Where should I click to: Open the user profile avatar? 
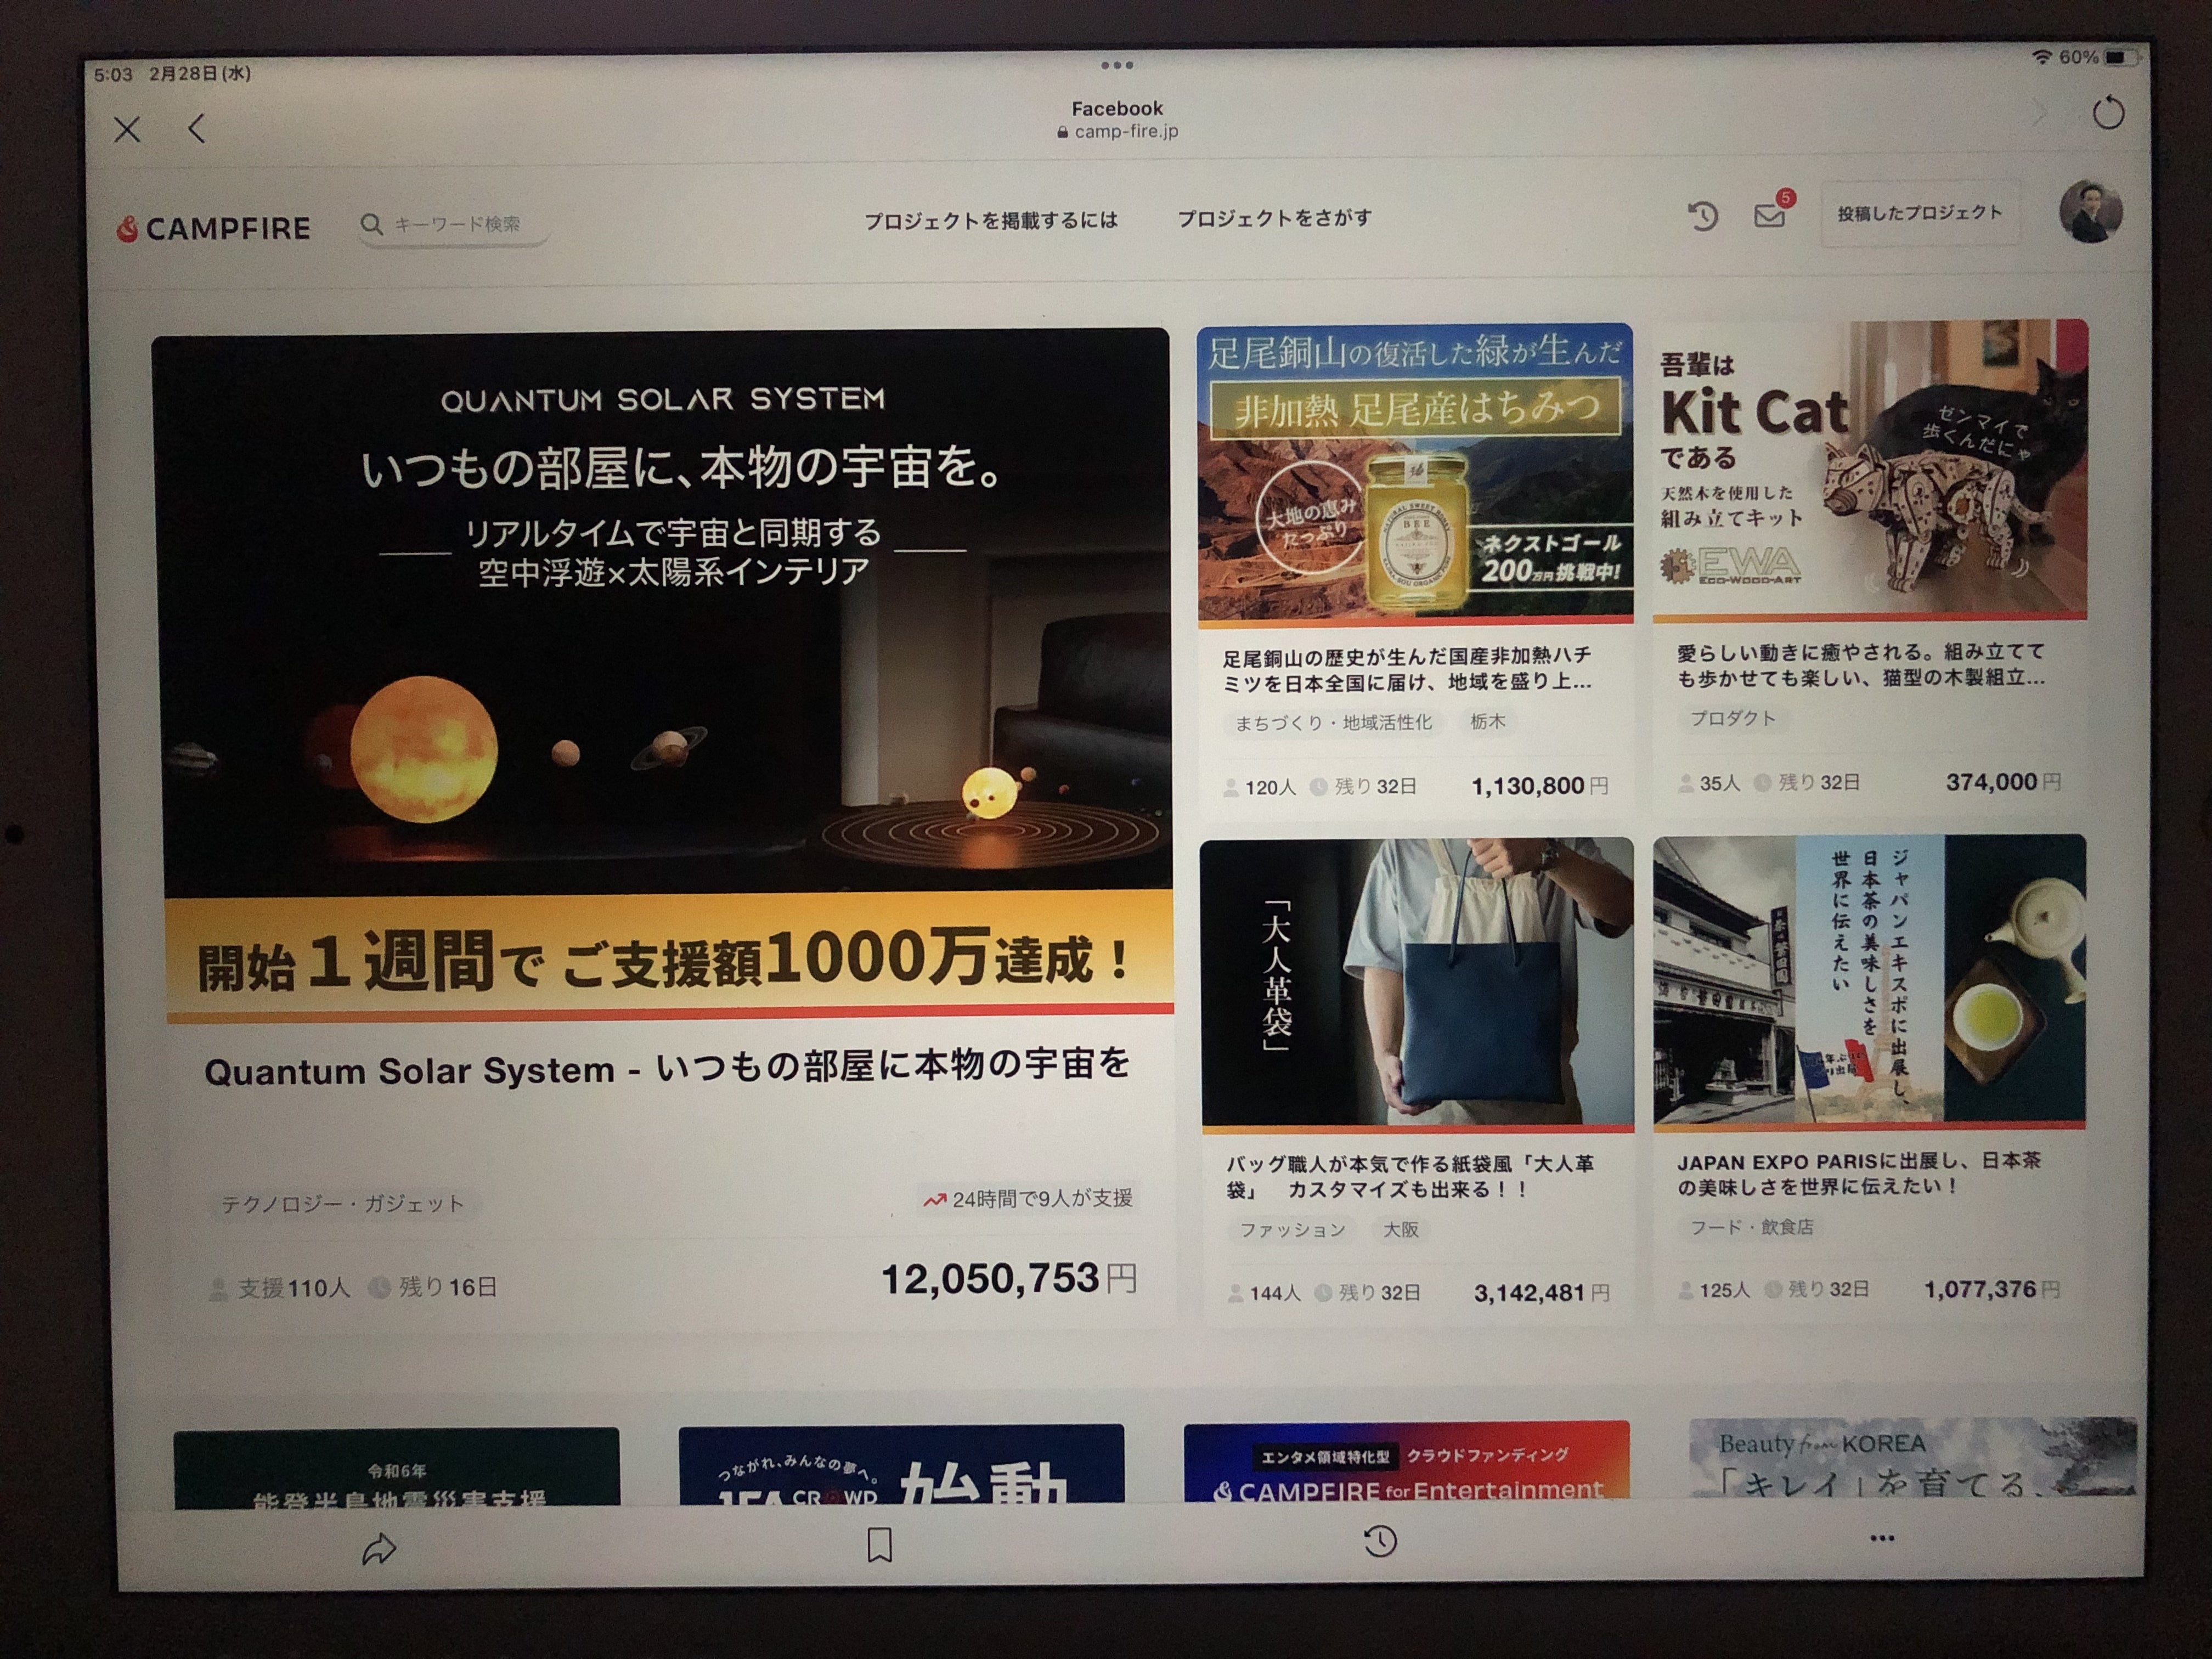click(2090, 212)
